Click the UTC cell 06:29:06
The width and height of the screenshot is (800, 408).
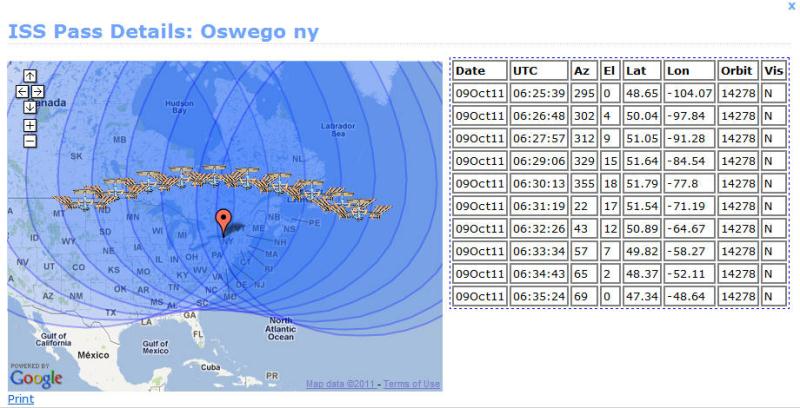[x=539, y=161]
